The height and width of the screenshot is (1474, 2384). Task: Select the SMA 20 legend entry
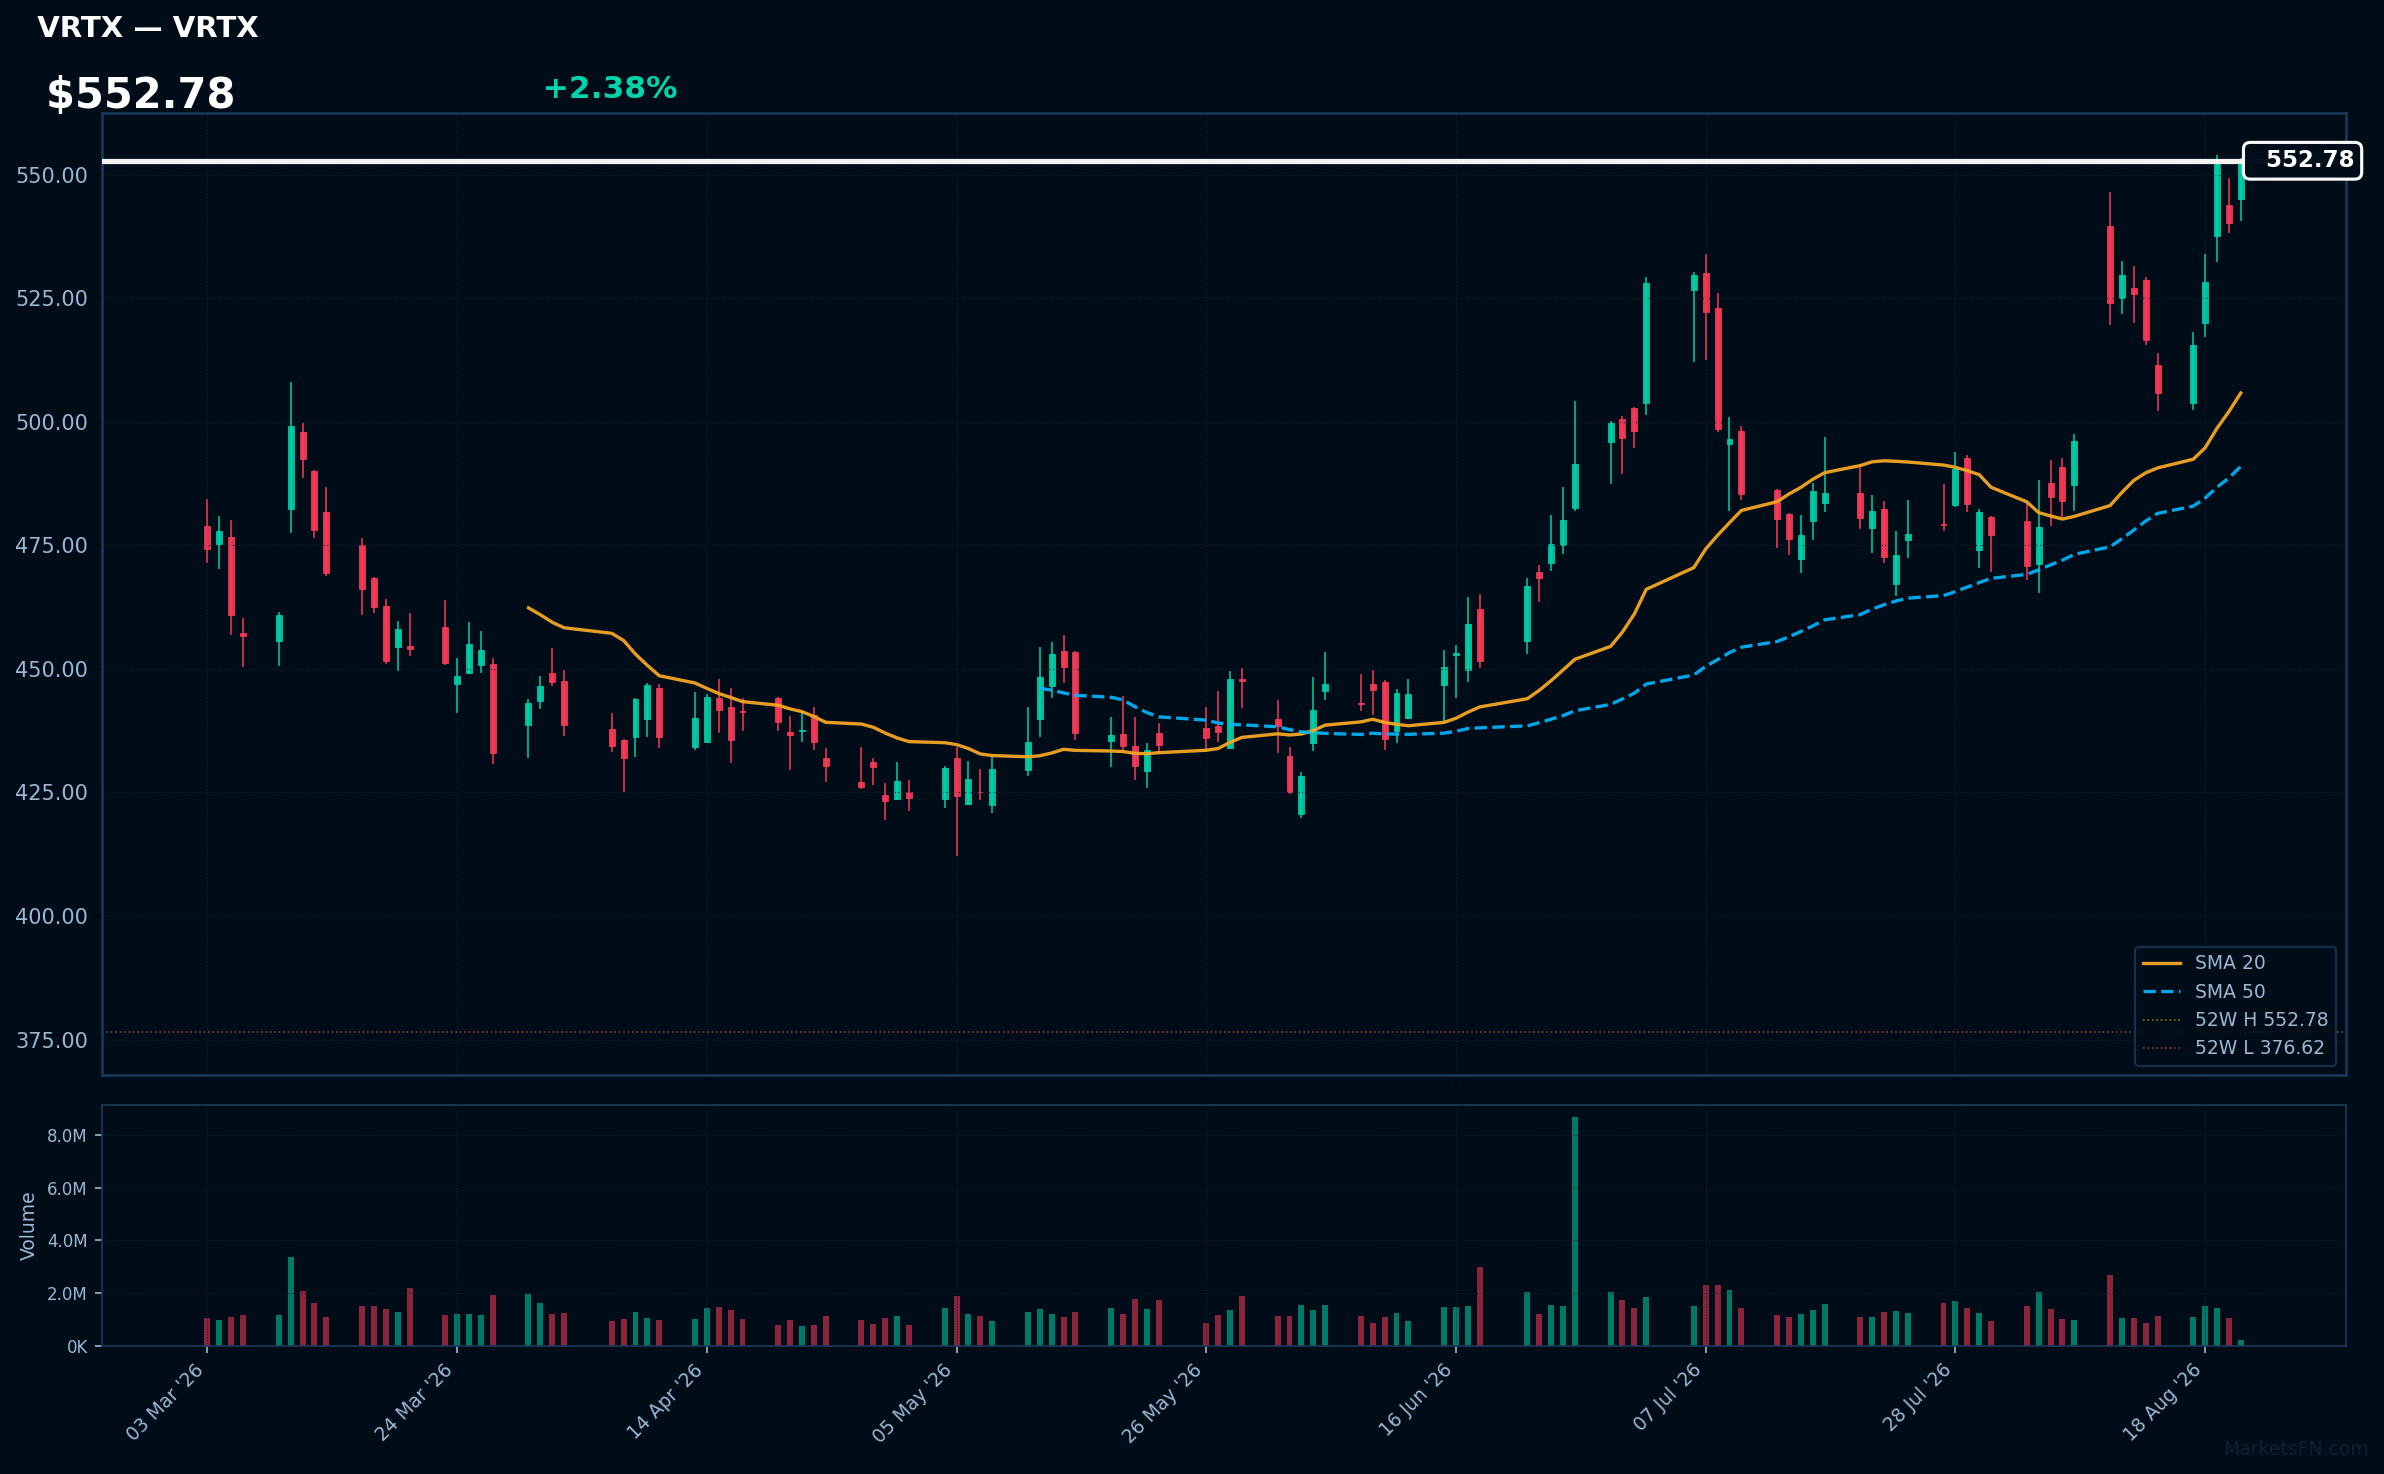[x=2203, y=962]
